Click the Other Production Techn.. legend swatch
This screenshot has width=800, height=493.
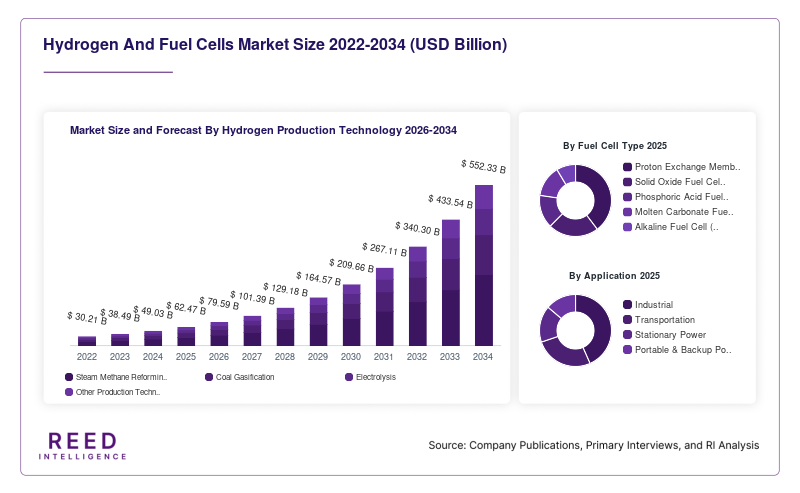pos(69,392)
